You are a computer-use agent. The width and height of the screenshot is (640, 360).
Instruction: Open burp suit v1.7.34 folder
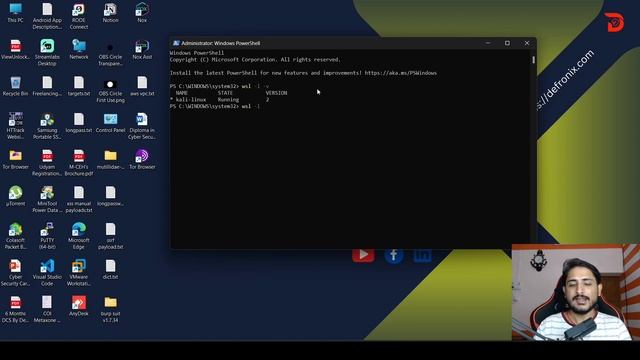110,310
